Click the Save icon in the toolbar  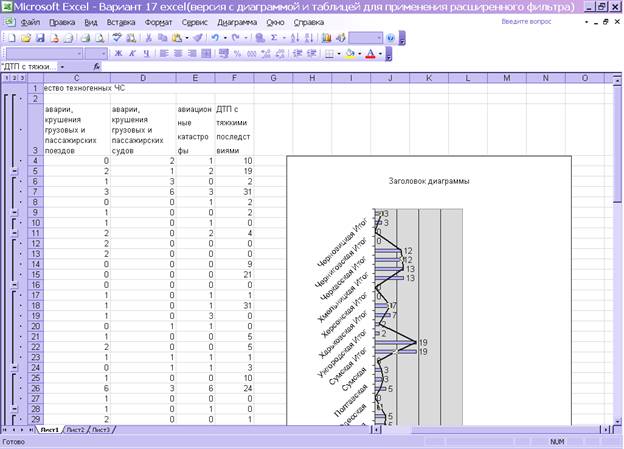coord(41,37)
